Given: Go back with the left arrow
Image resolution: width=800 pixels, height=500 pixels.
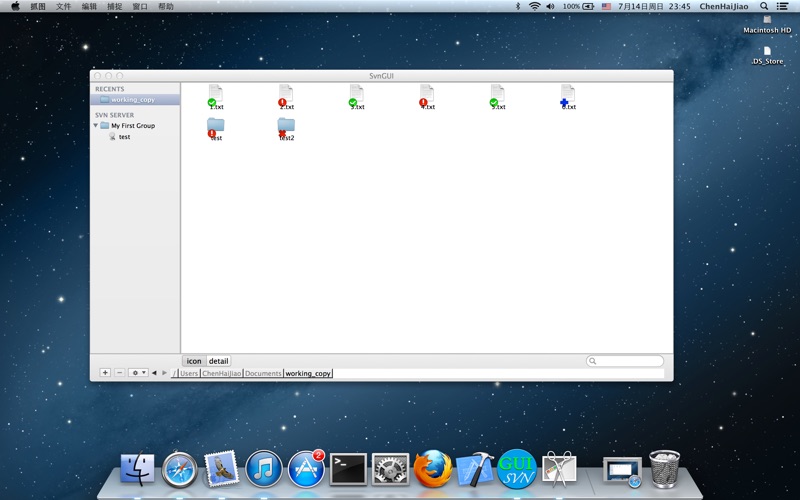Looking at the screenshot, I should (154, 373).
